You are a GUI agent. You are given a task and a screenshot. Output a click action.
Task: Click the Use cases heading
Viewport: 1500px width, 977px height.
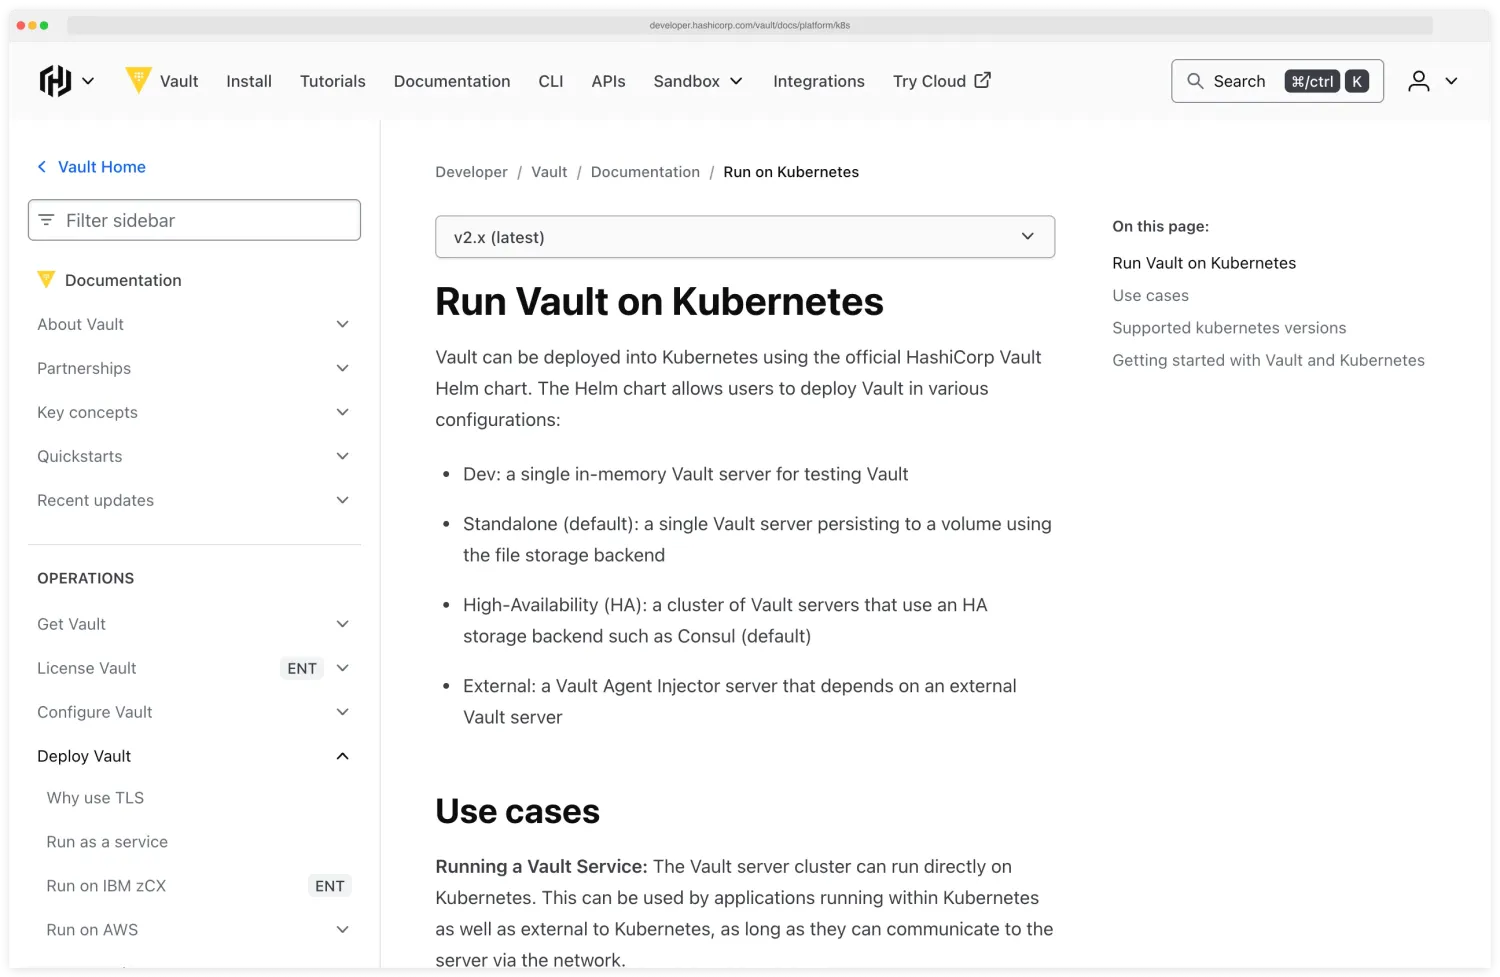pos(517,812)
